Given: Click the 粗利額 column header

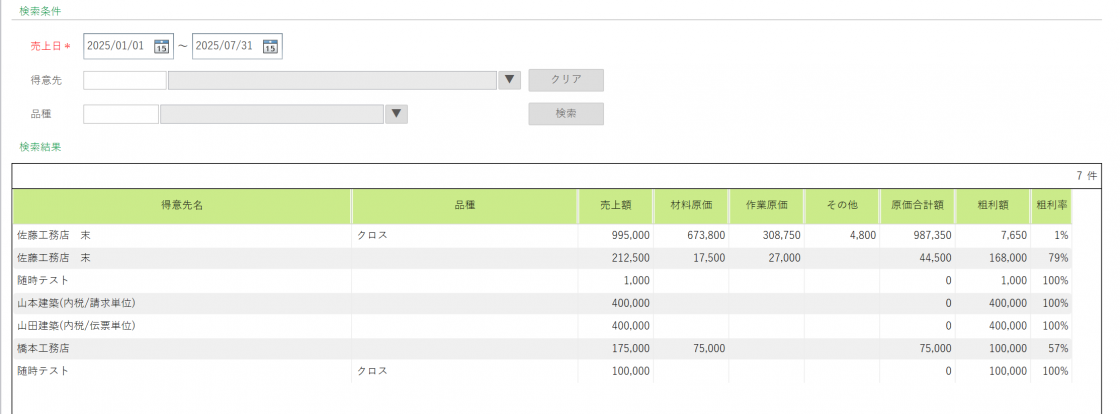Looking at the screenshot, I should [994, 205].
